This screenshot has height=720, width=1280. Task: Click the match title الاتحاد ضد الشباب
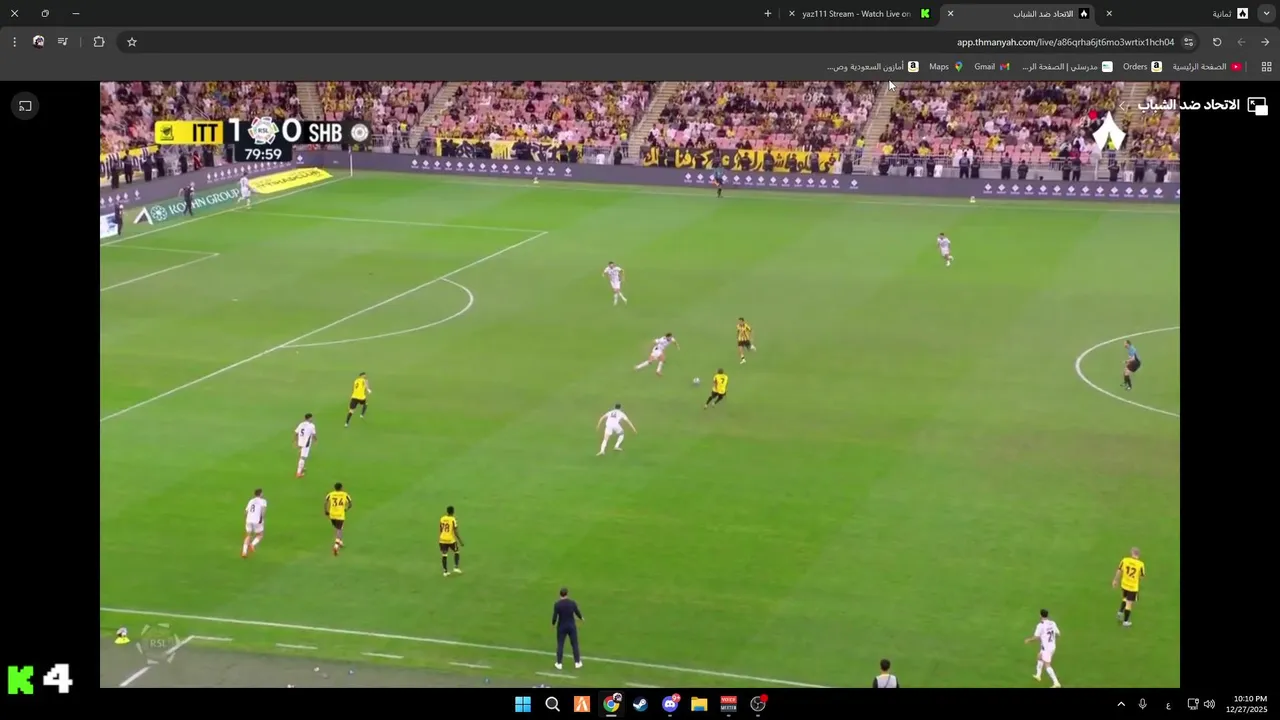click(1188, 105)
